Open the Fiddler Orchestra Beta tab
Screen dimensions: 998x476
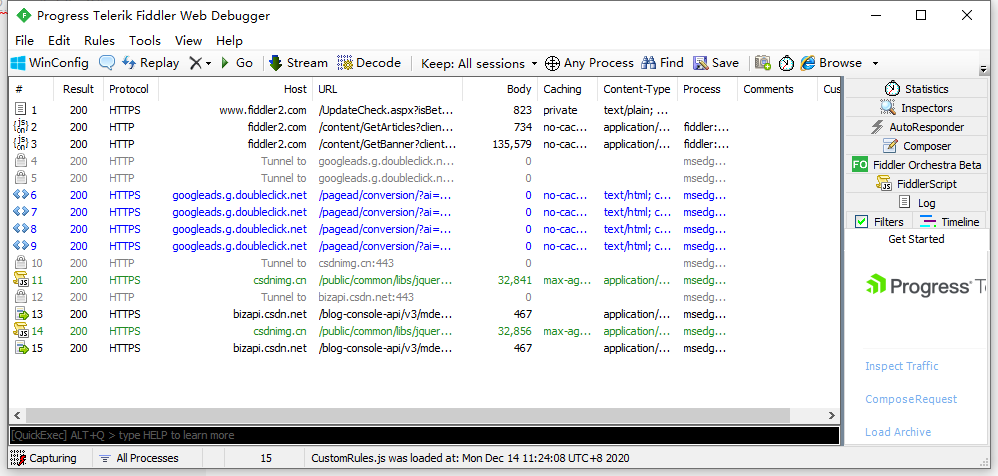[x=917, y=165]
